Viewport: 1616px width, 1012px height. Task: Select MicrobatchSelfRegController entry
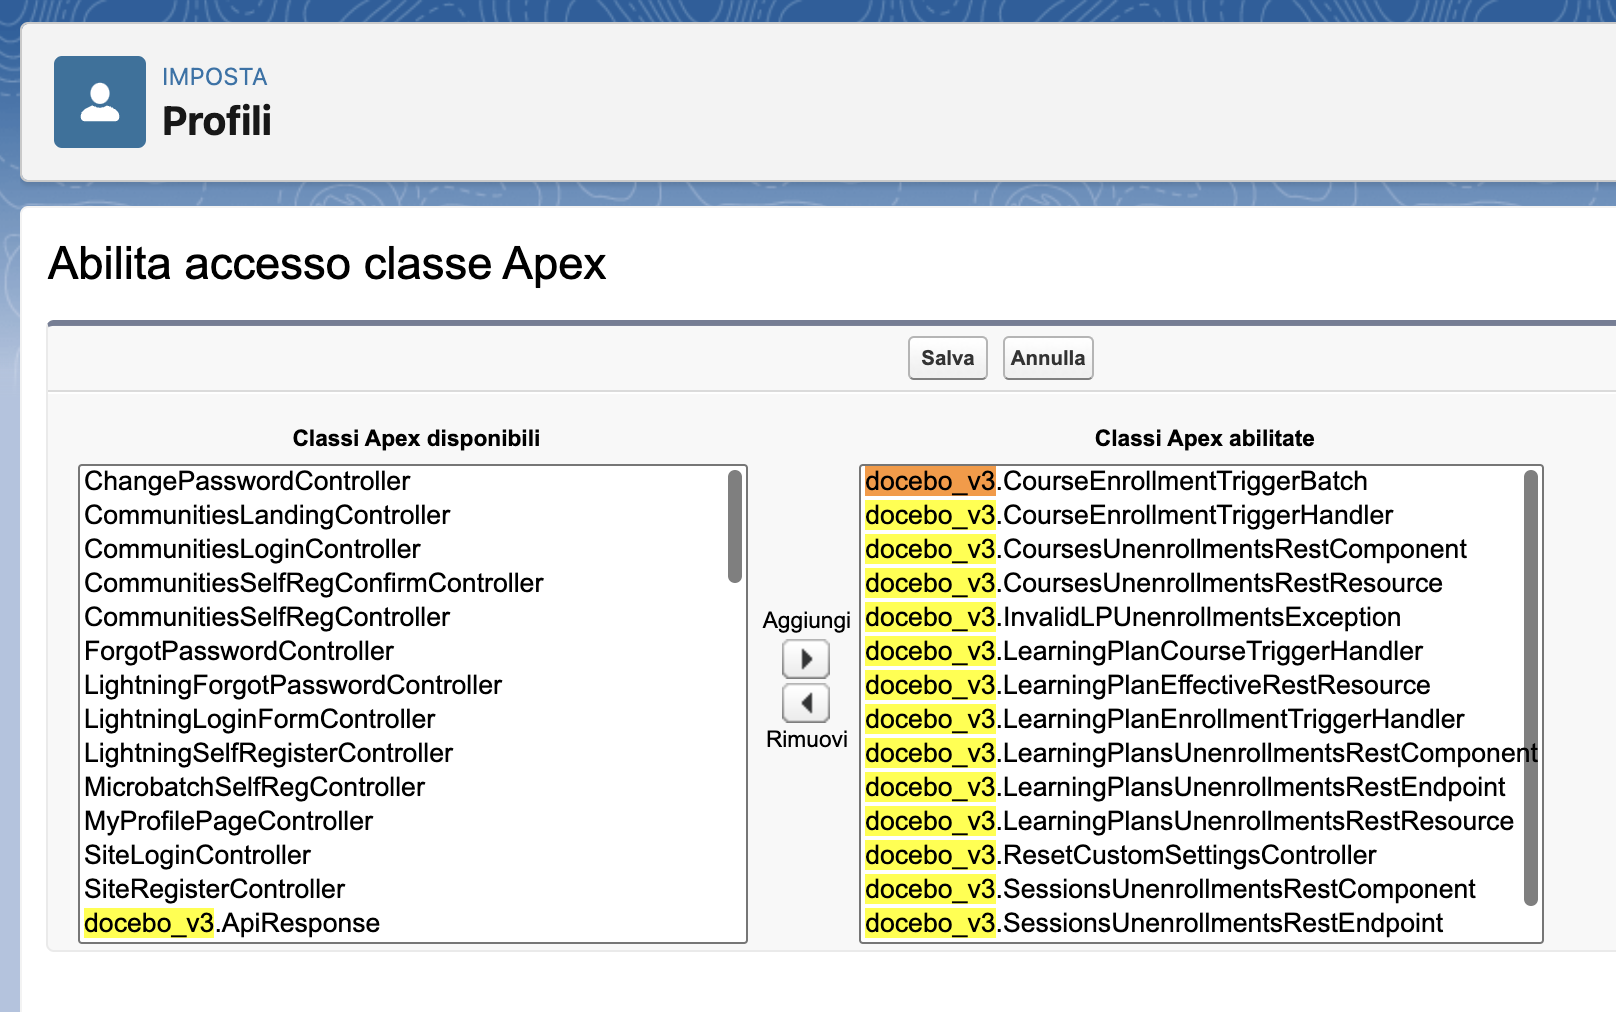point(254,787)
